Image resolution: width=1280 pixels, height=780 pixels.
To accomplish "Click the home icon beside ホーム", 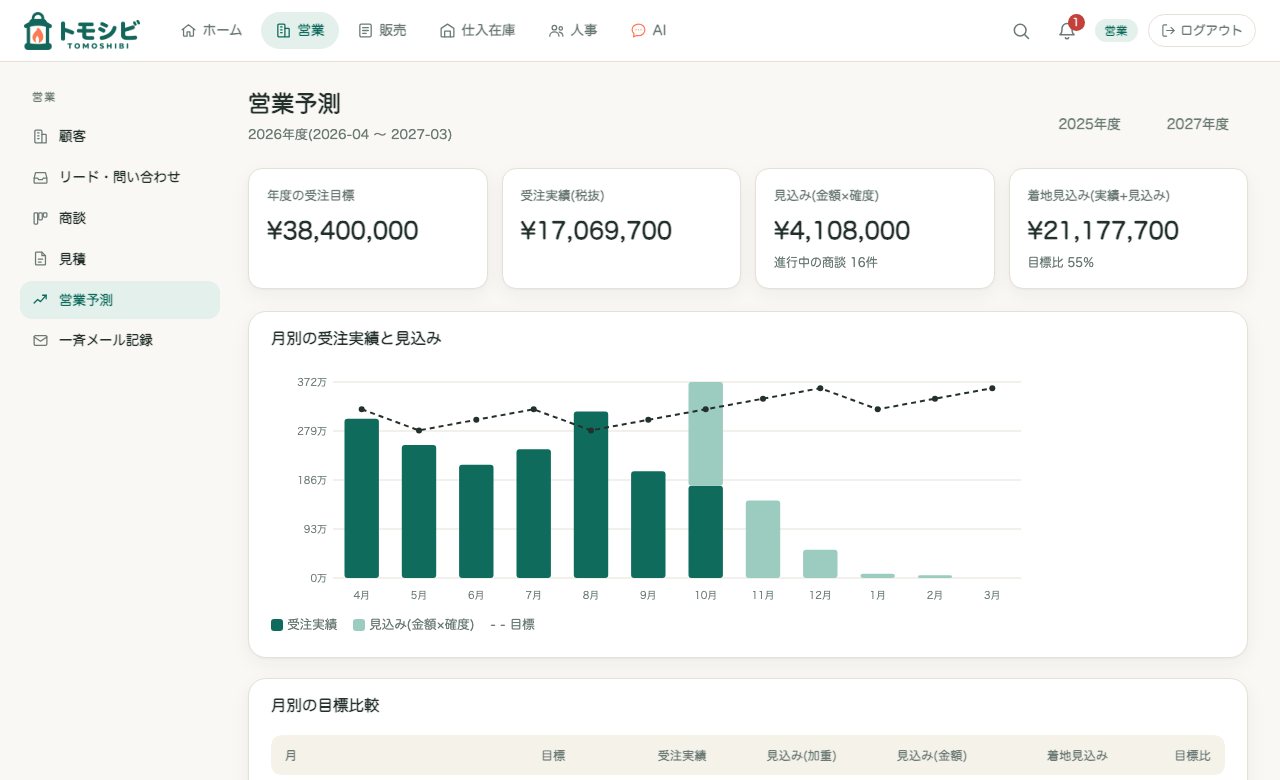I will [188, 31].
